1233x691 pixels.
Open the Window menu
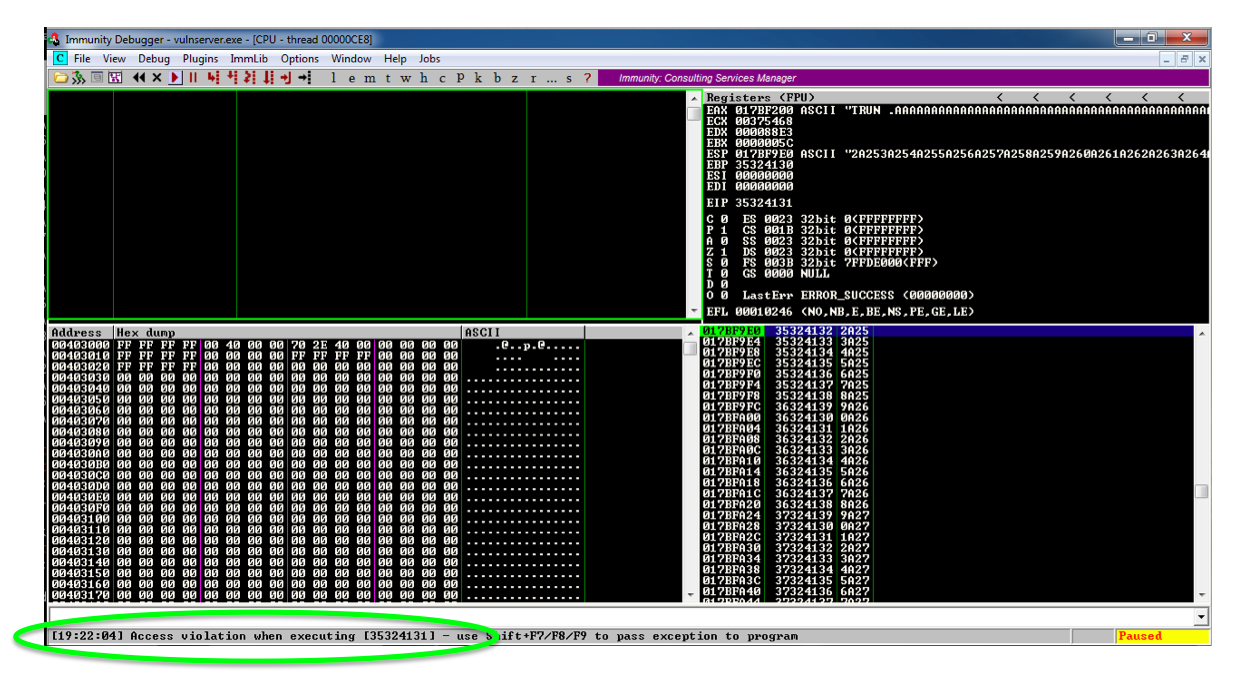point(351,59)
